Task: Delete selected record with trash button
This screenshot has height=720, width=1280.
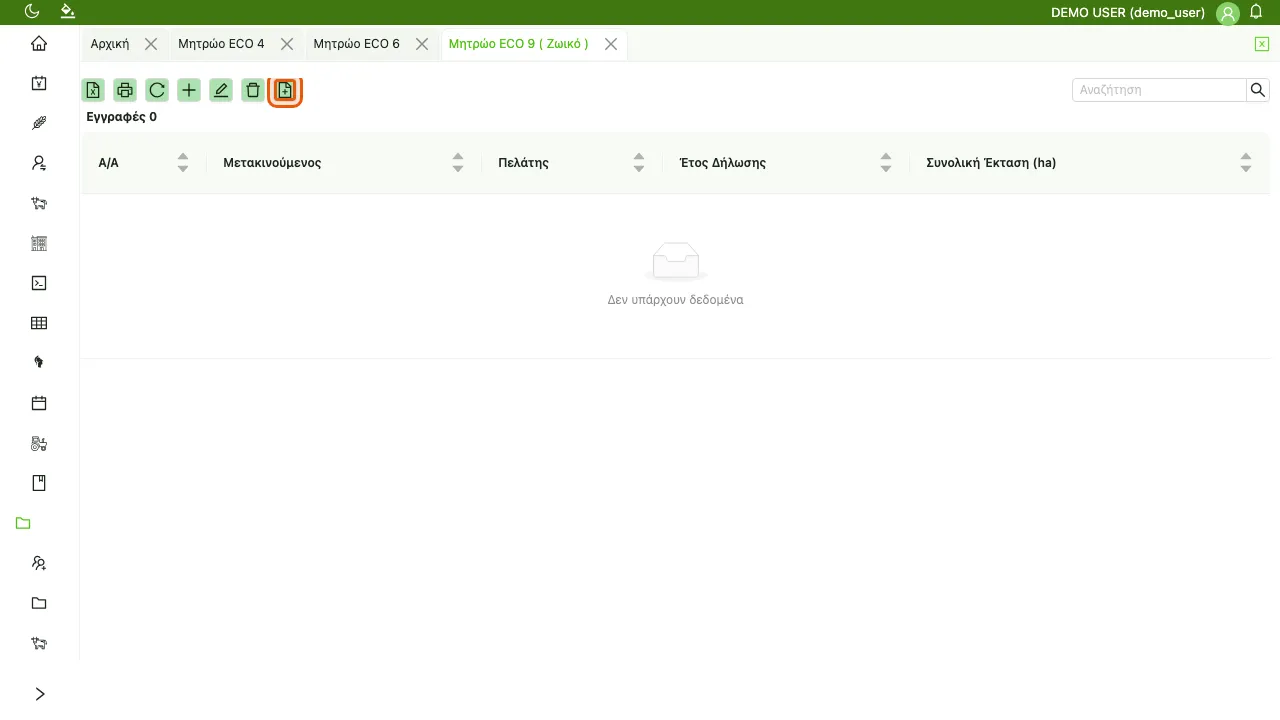Action: pos(253,90)
